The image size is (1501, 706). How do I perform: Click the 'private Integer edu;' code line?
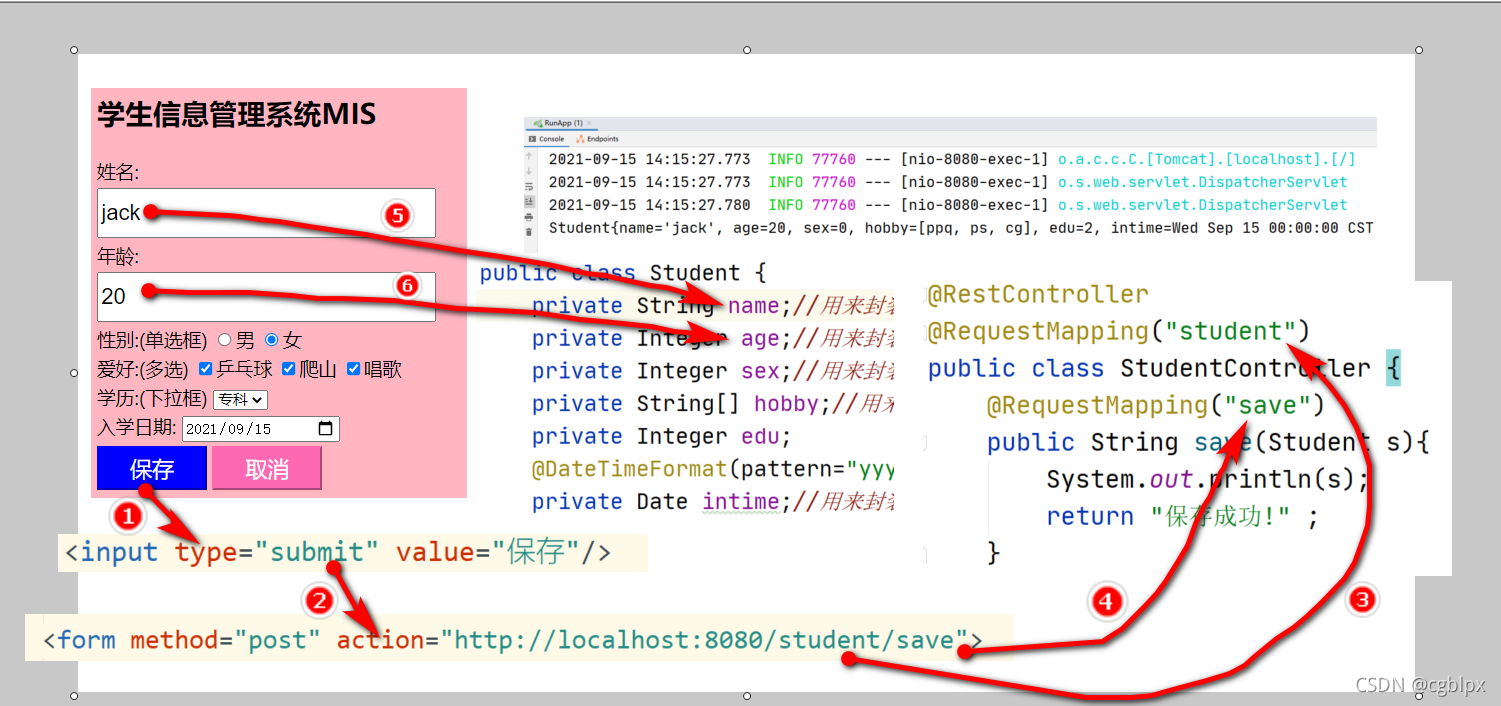[x=661, y=437]
